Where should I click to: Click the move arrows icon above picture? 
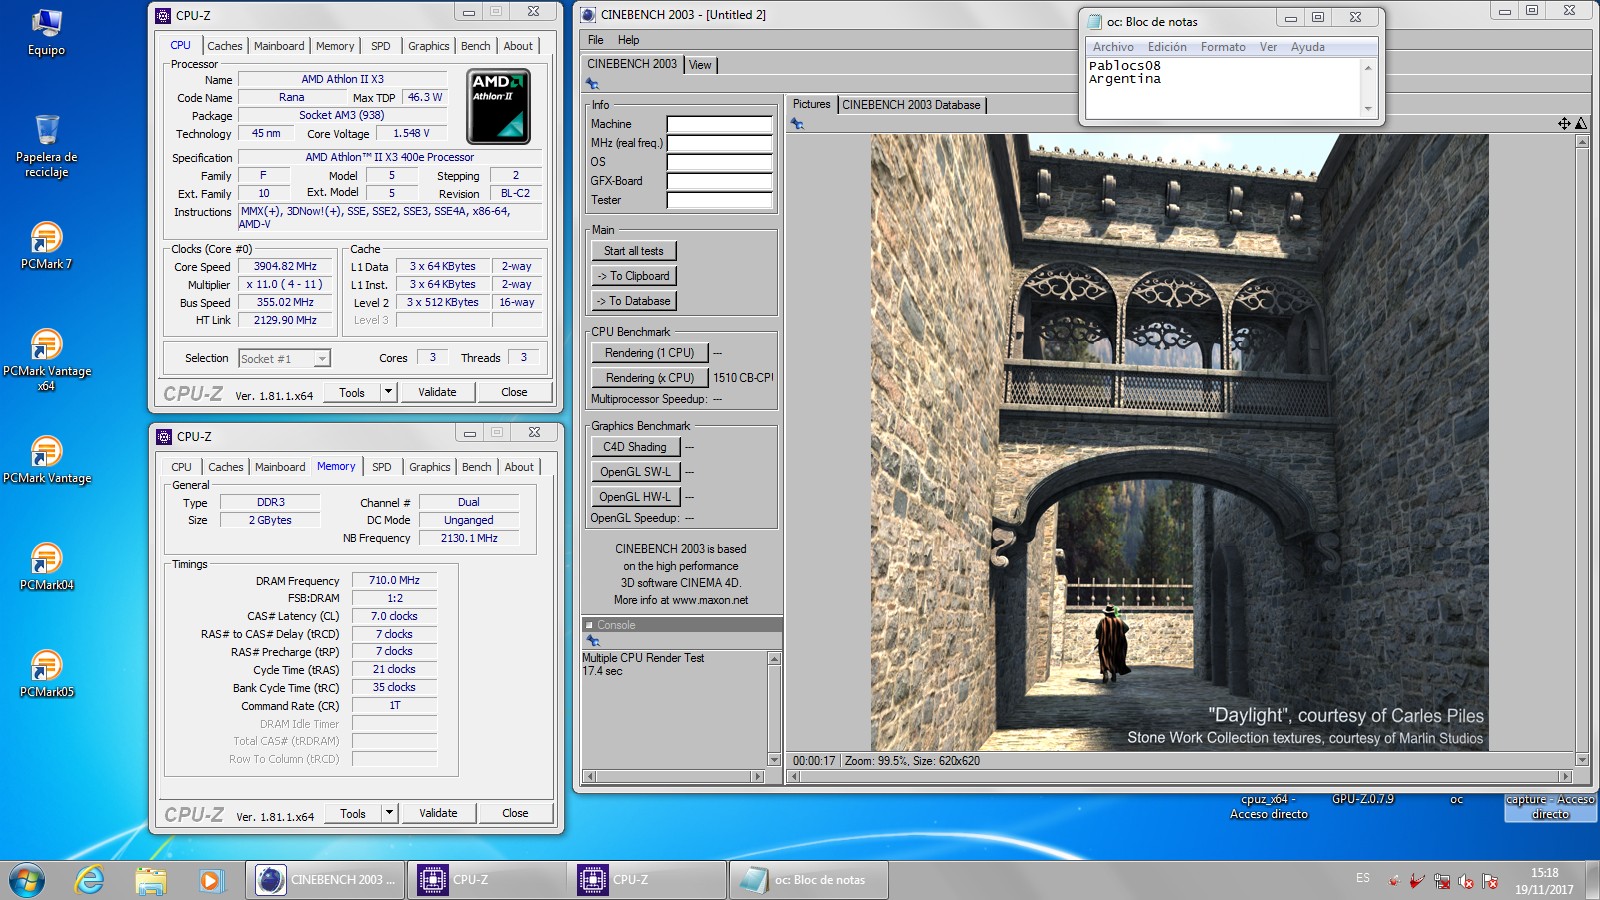pyautogui.click(x=1564, y=124)
